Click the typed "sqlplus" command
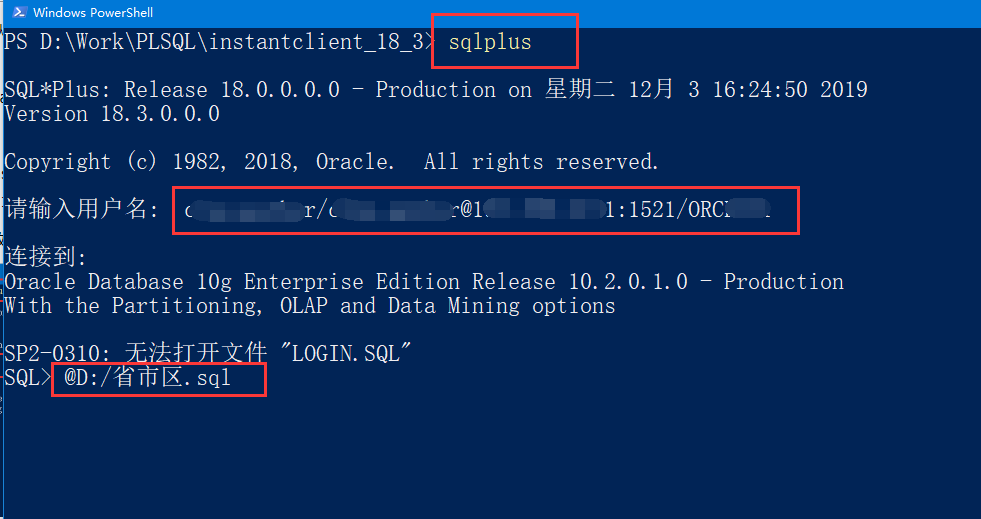 click(489, 42)
